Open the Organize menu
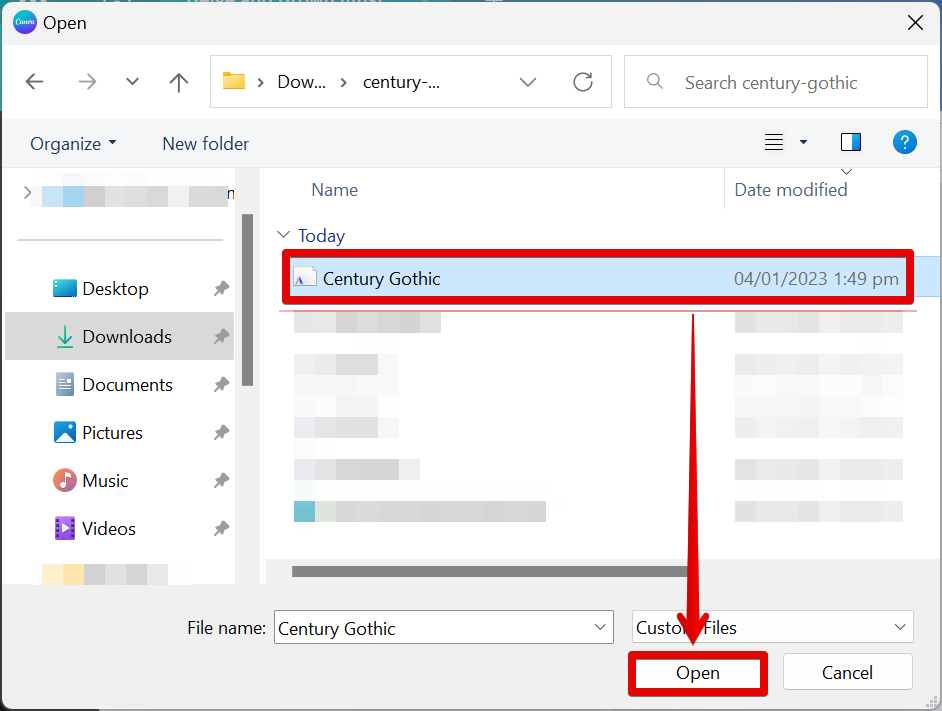The width and height of the screenshot is (942, 711). [x=73, y=143]
